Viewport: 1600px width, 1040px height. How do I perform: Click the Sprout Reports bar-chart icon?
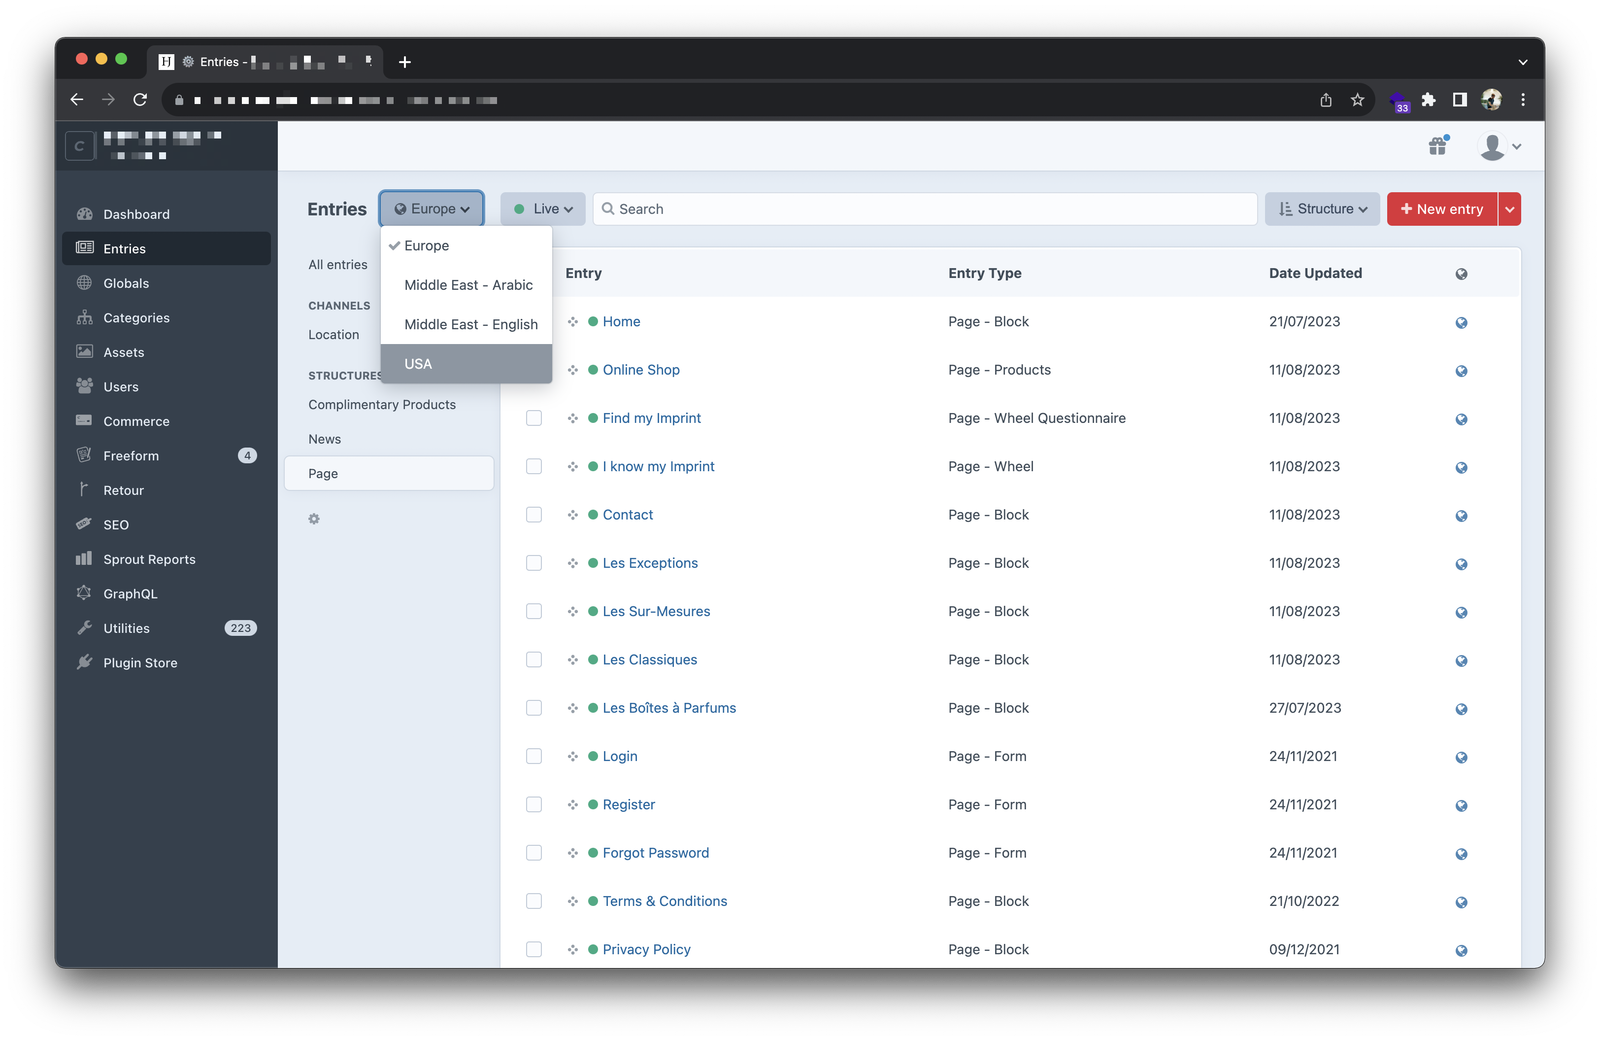[84, 559]
